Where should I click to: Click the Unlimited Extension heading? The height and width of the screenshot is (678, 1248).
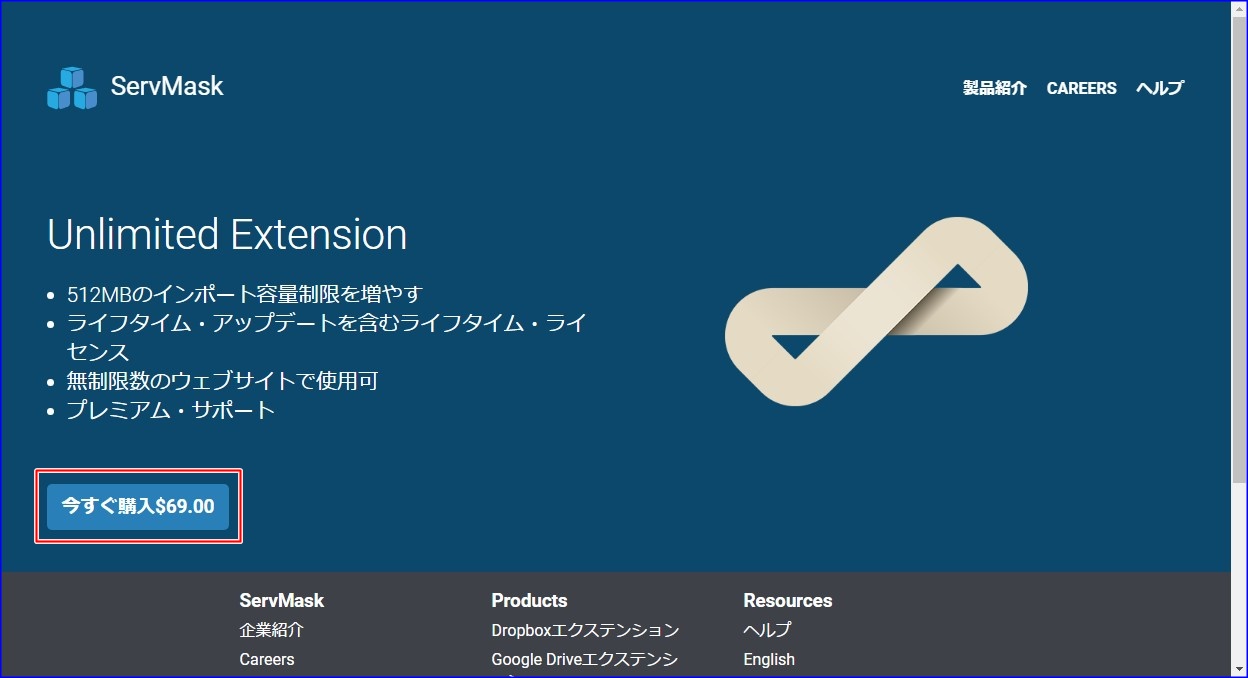(x=227, y=235)
